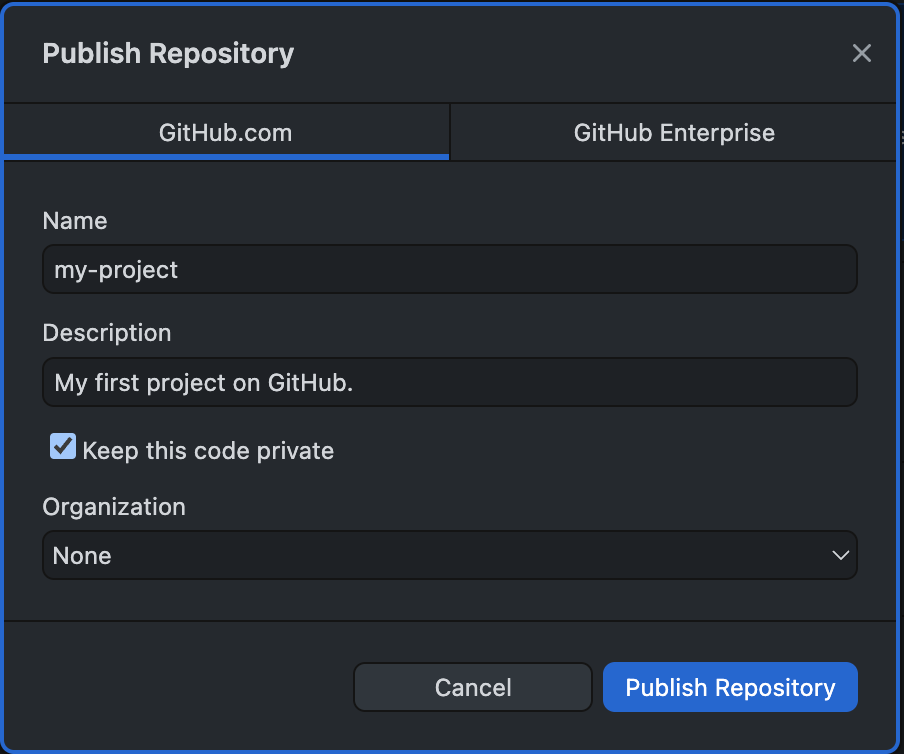Switch to the GitHub.com tab
This screenshot has height=754, width=904.
coord(226,132)
